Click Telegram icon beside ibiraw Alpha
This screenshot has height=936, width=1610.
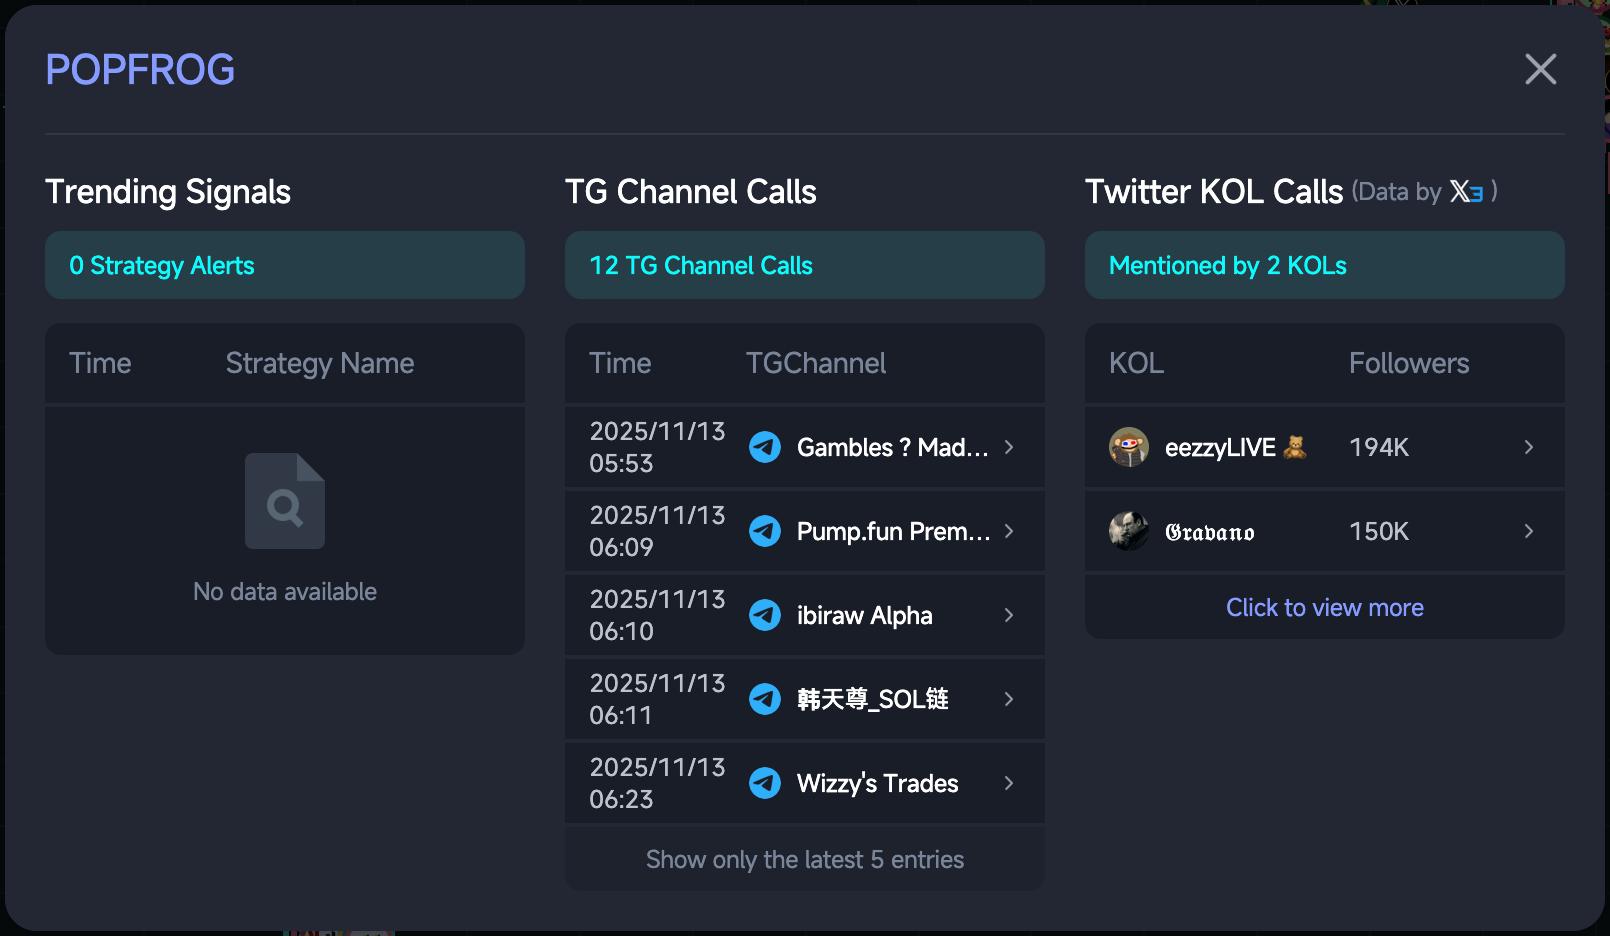pos(765,615)
